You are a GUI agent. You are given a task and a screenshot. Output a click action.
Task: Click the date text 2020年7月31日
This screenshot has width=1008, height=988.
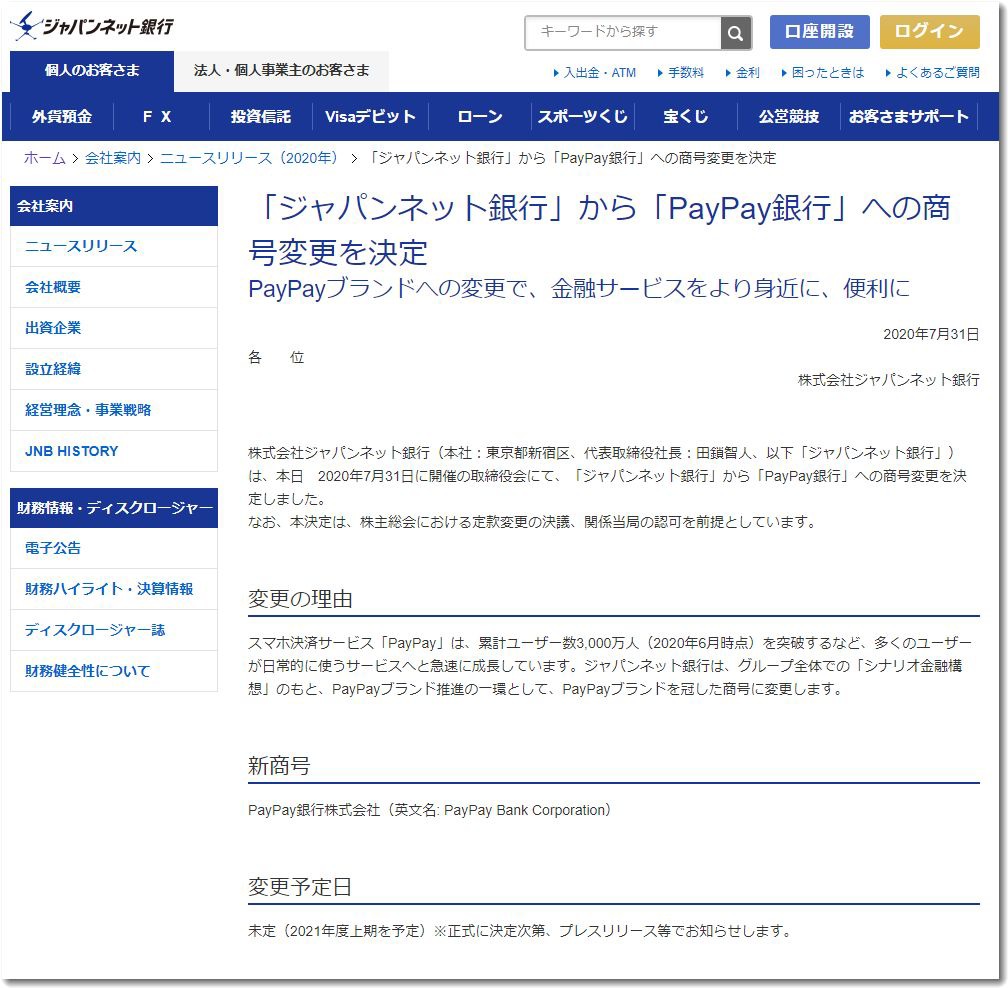point(931,334)
